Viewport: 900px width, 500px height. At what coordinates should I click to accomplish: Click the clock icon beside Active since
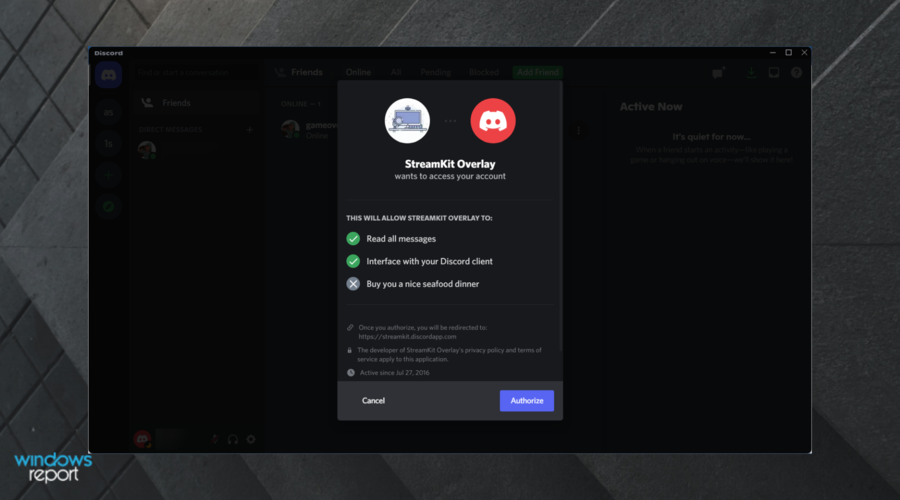pos(351,373)
